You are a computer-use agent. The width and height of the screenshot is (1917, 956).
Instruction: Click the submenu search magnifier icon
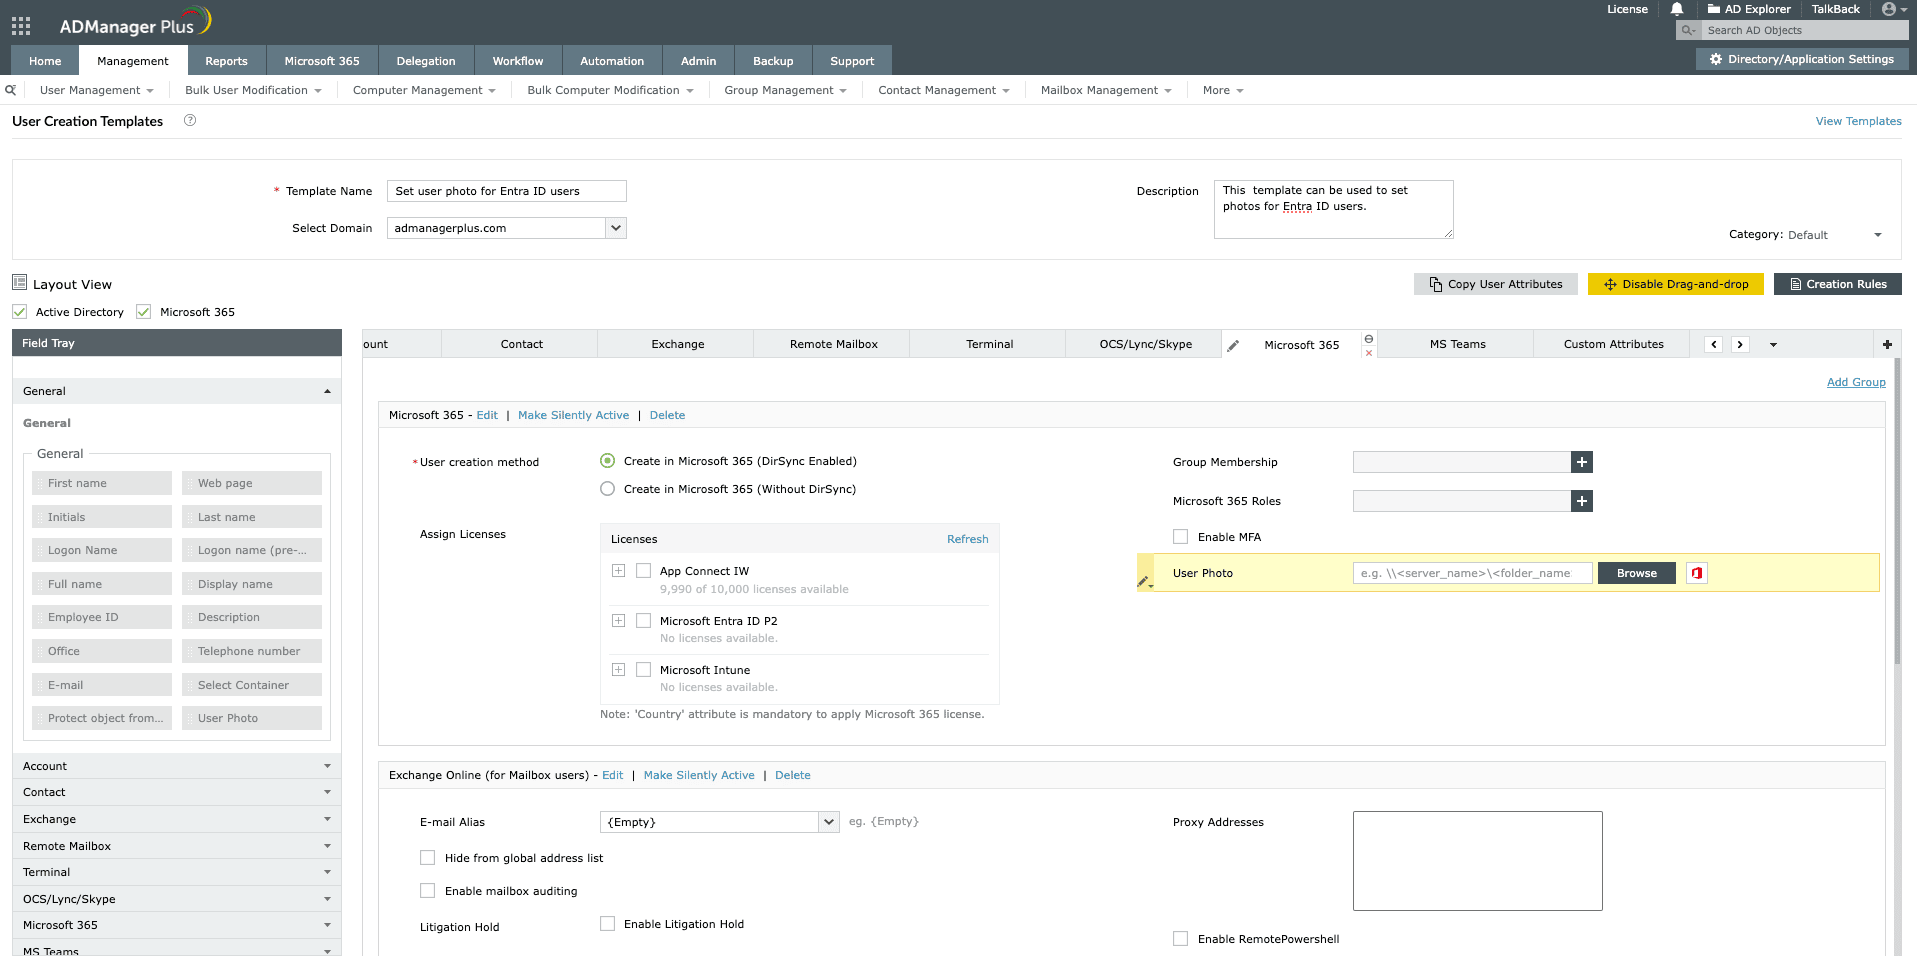pos(11,90)
